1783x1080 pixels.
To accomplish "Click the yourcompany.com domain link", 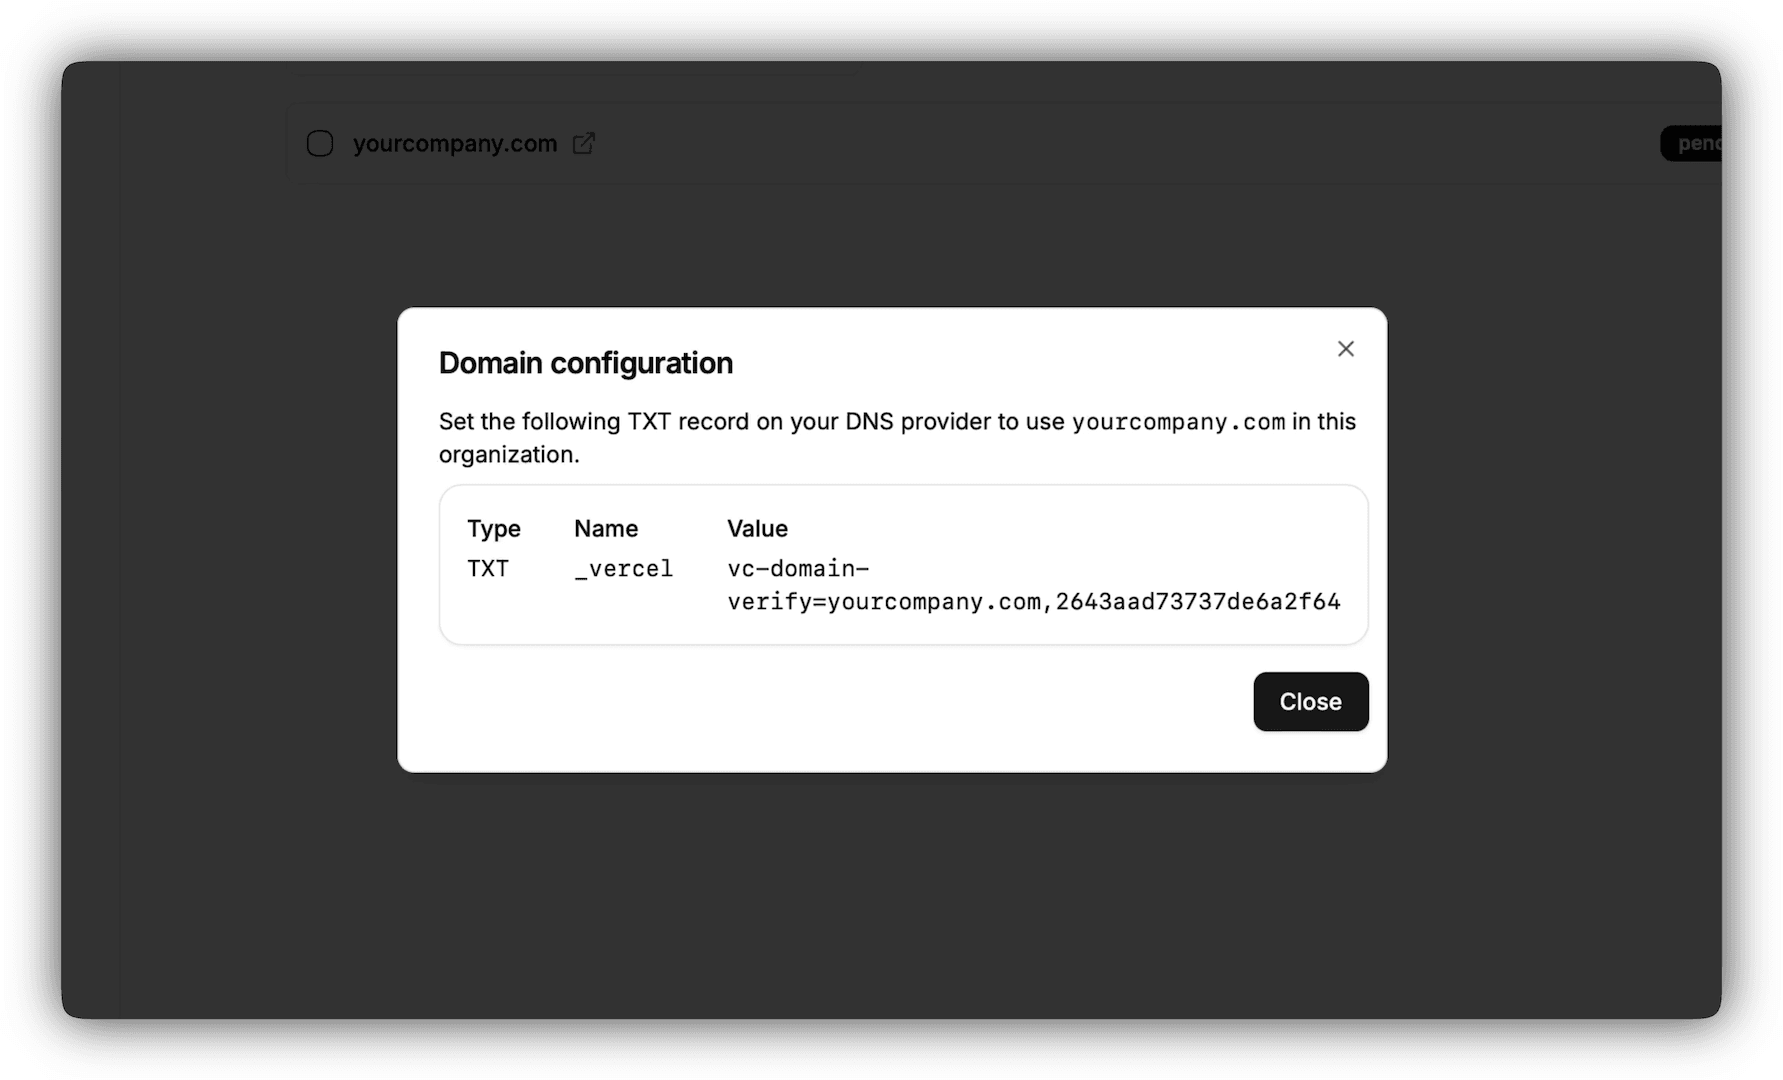I will 455,143.
